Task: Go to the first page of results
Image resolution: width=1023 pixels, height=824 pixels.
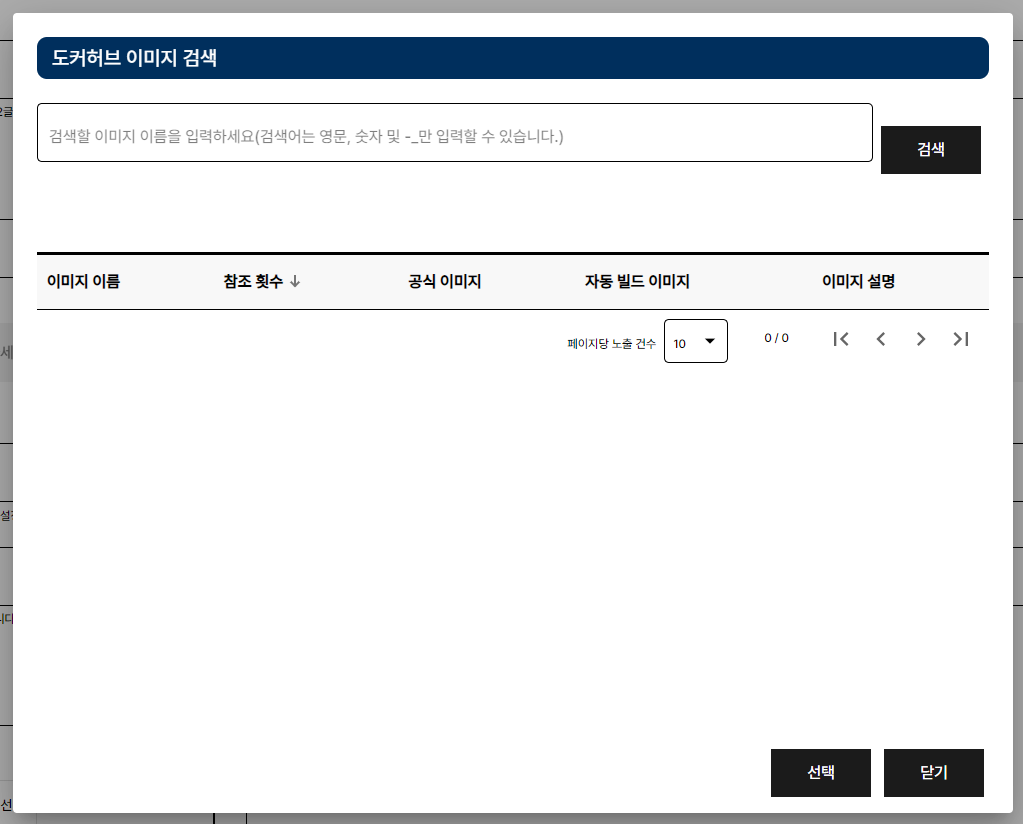Action: pyautogui.click(x=841, y=339)
